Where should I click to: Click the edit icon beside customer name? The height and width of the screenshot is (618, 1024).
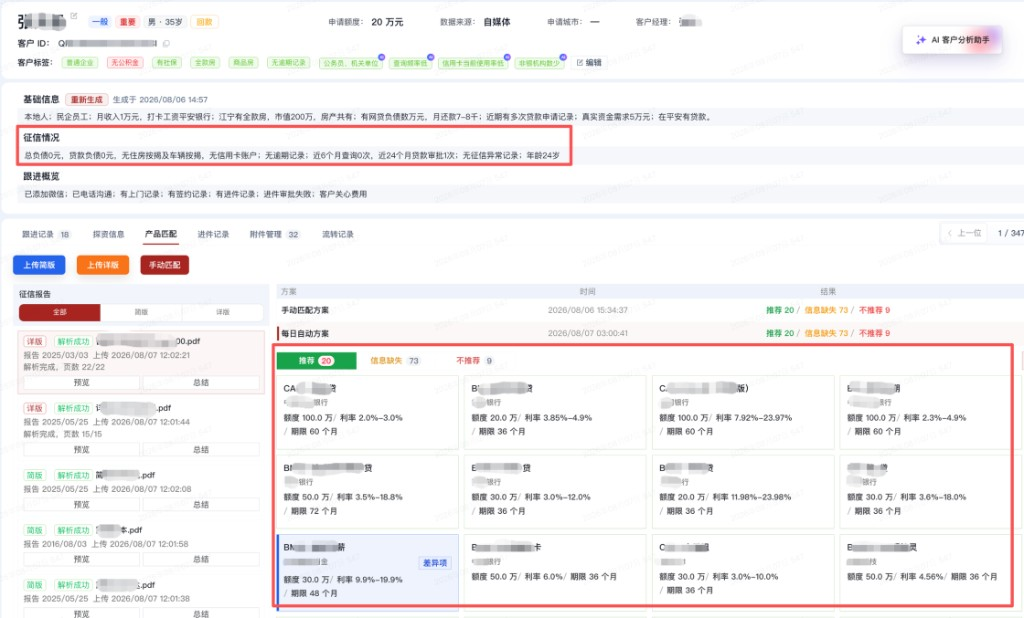tap(74, 16)
